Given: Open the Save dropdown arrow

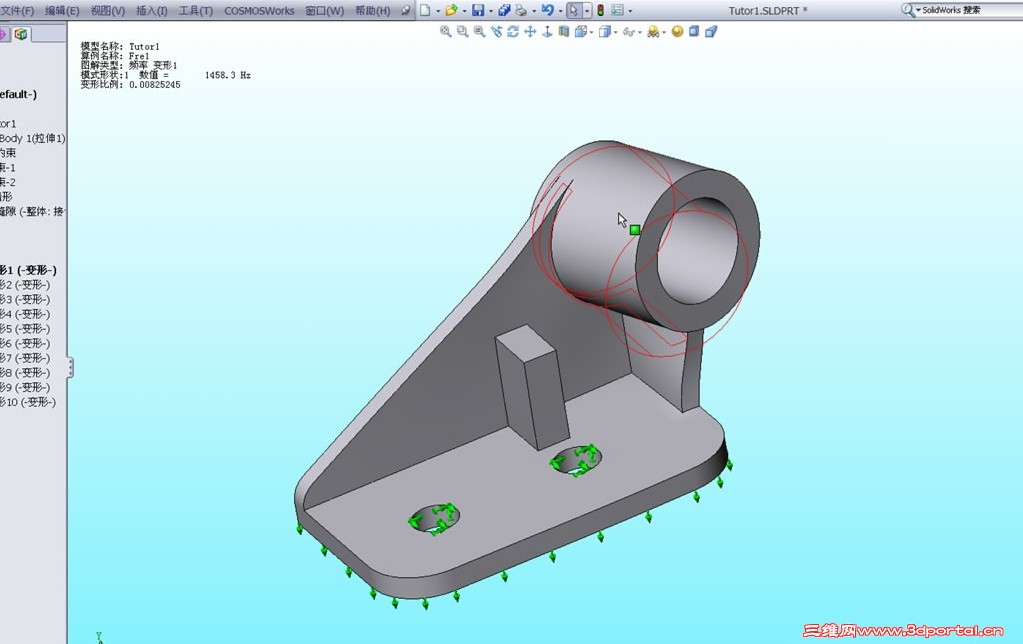Looking at the screenshot, I should (491, 11).
